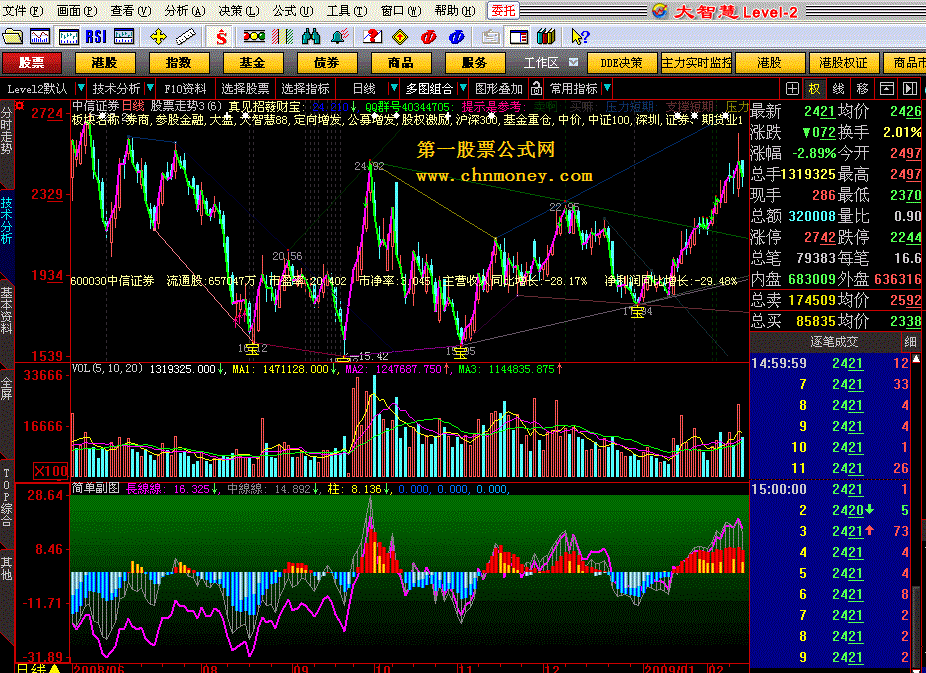Switch to the 分时走势 side tab

[6, 130]
